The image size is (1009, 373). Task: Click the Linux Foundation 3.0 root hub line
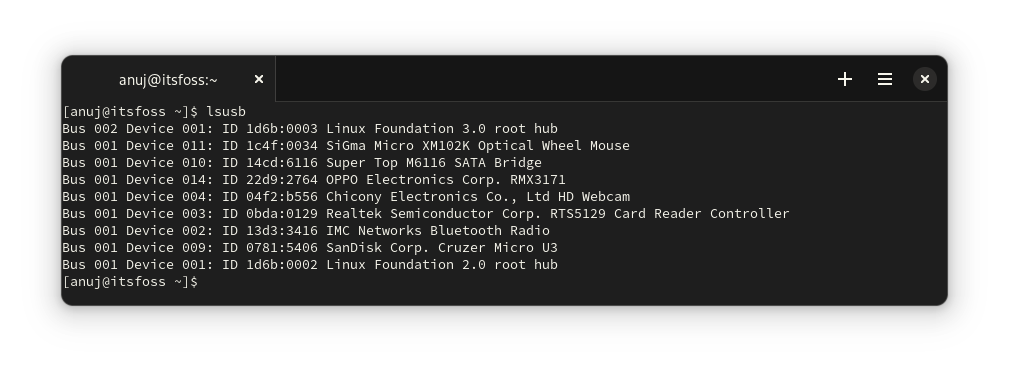click(310, 129)
